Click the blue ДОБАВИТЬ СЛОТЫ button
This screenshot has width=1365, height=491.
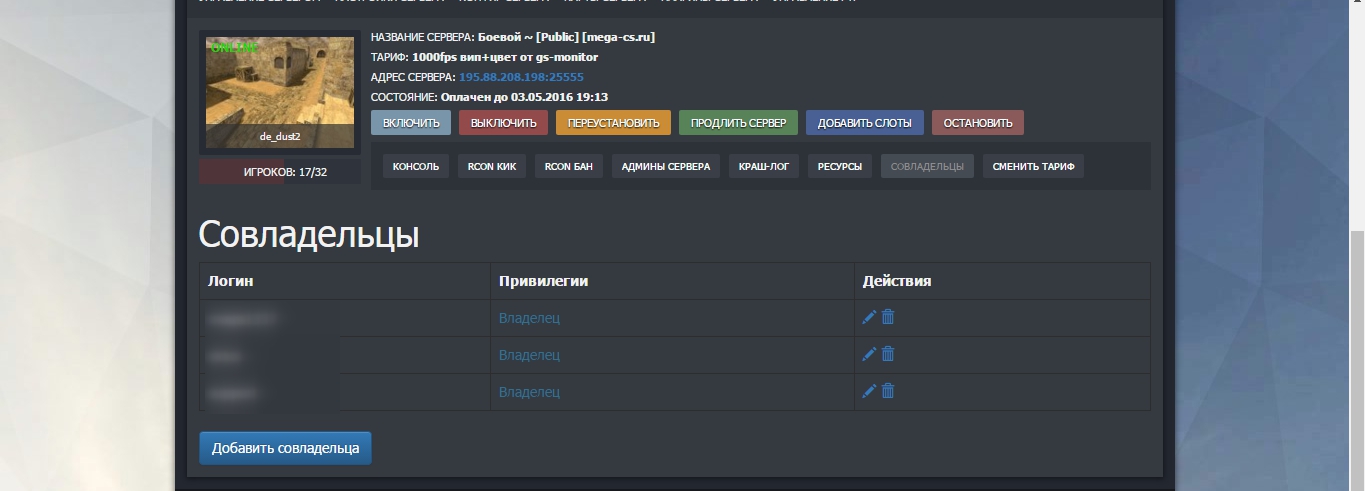865,123
